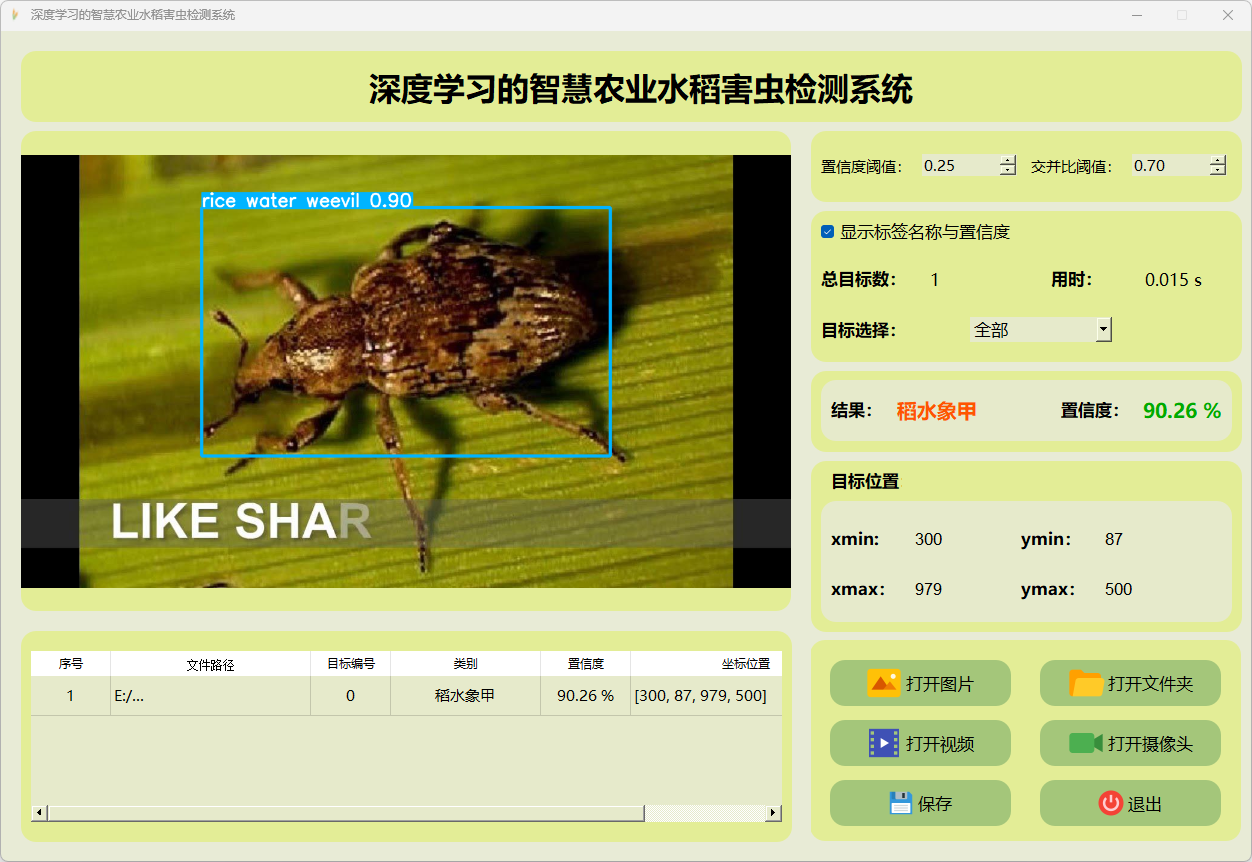Click the 置信度 column header in the table
The height and width of the screenshot is (862, 1252).
click(585, 664)
